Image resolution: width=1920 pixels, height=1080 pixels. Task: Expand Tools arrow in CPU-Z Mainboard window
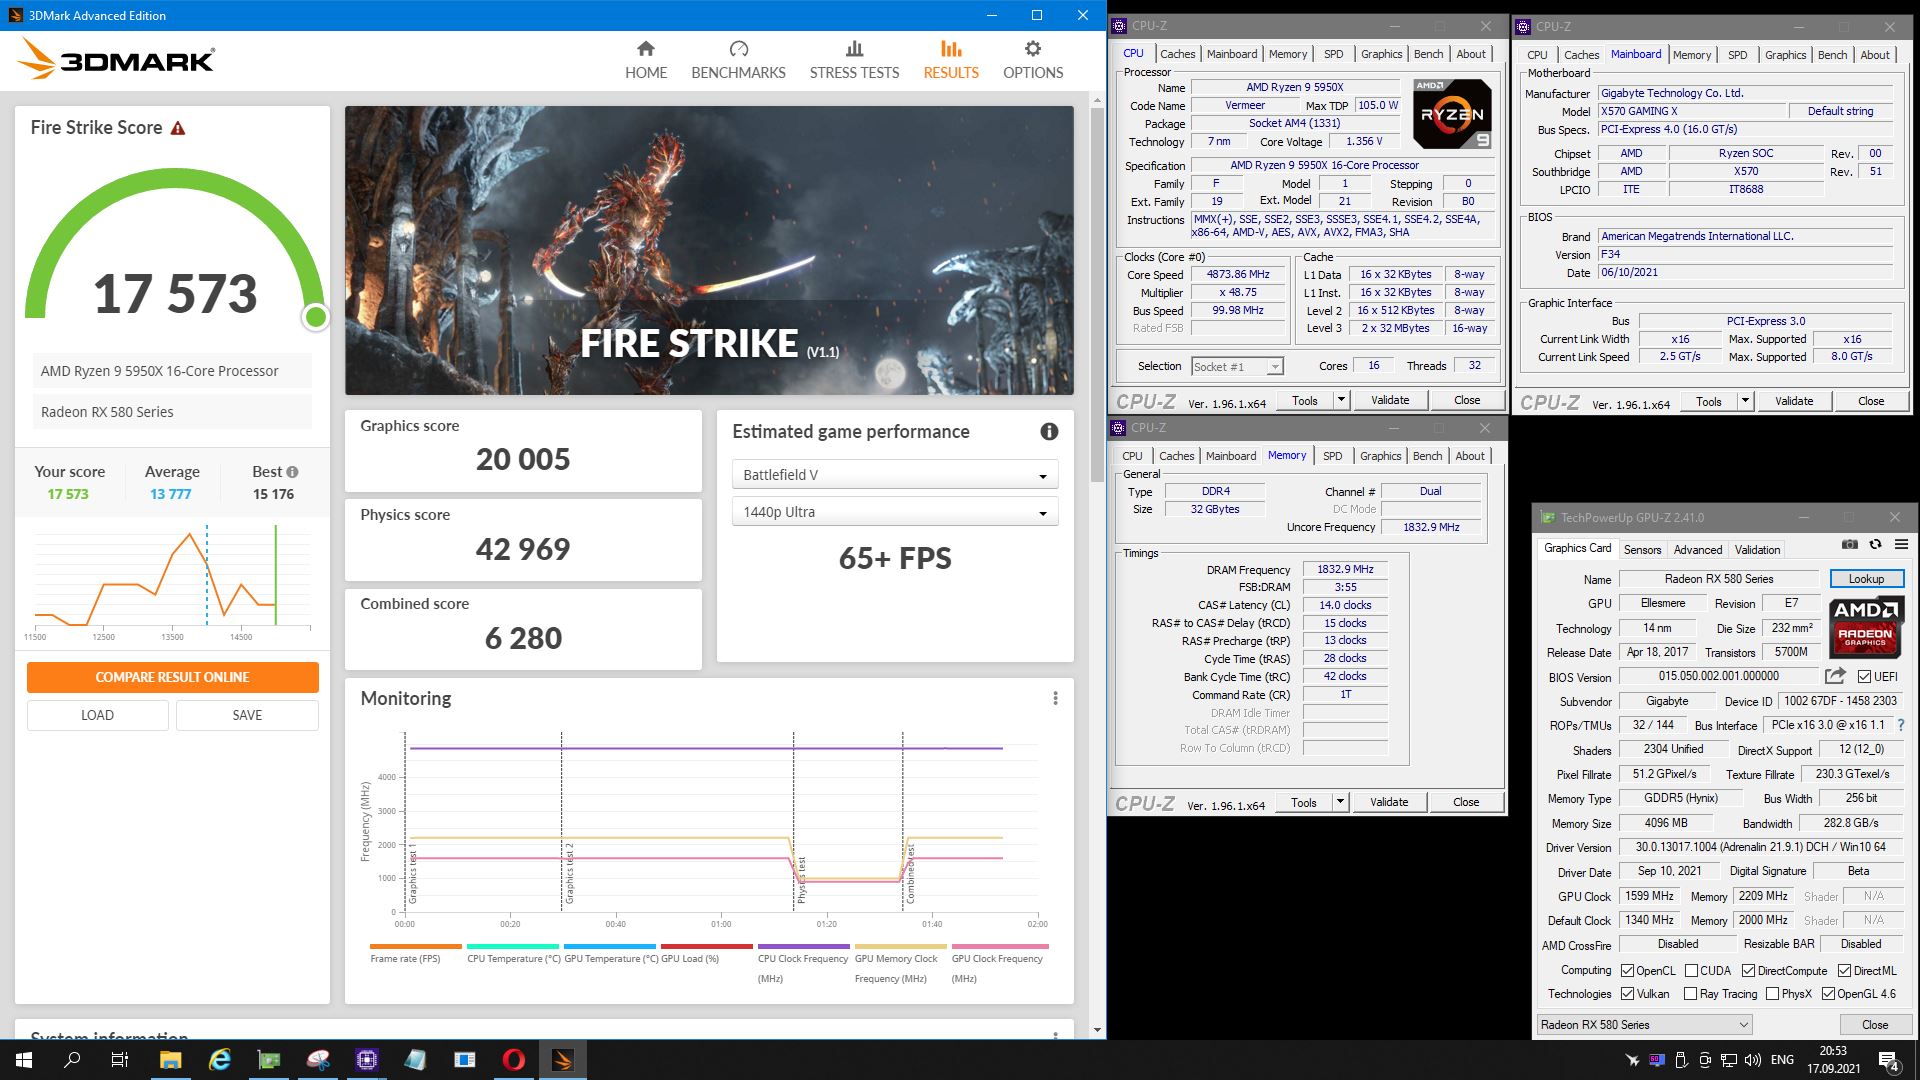(1745, 401)
